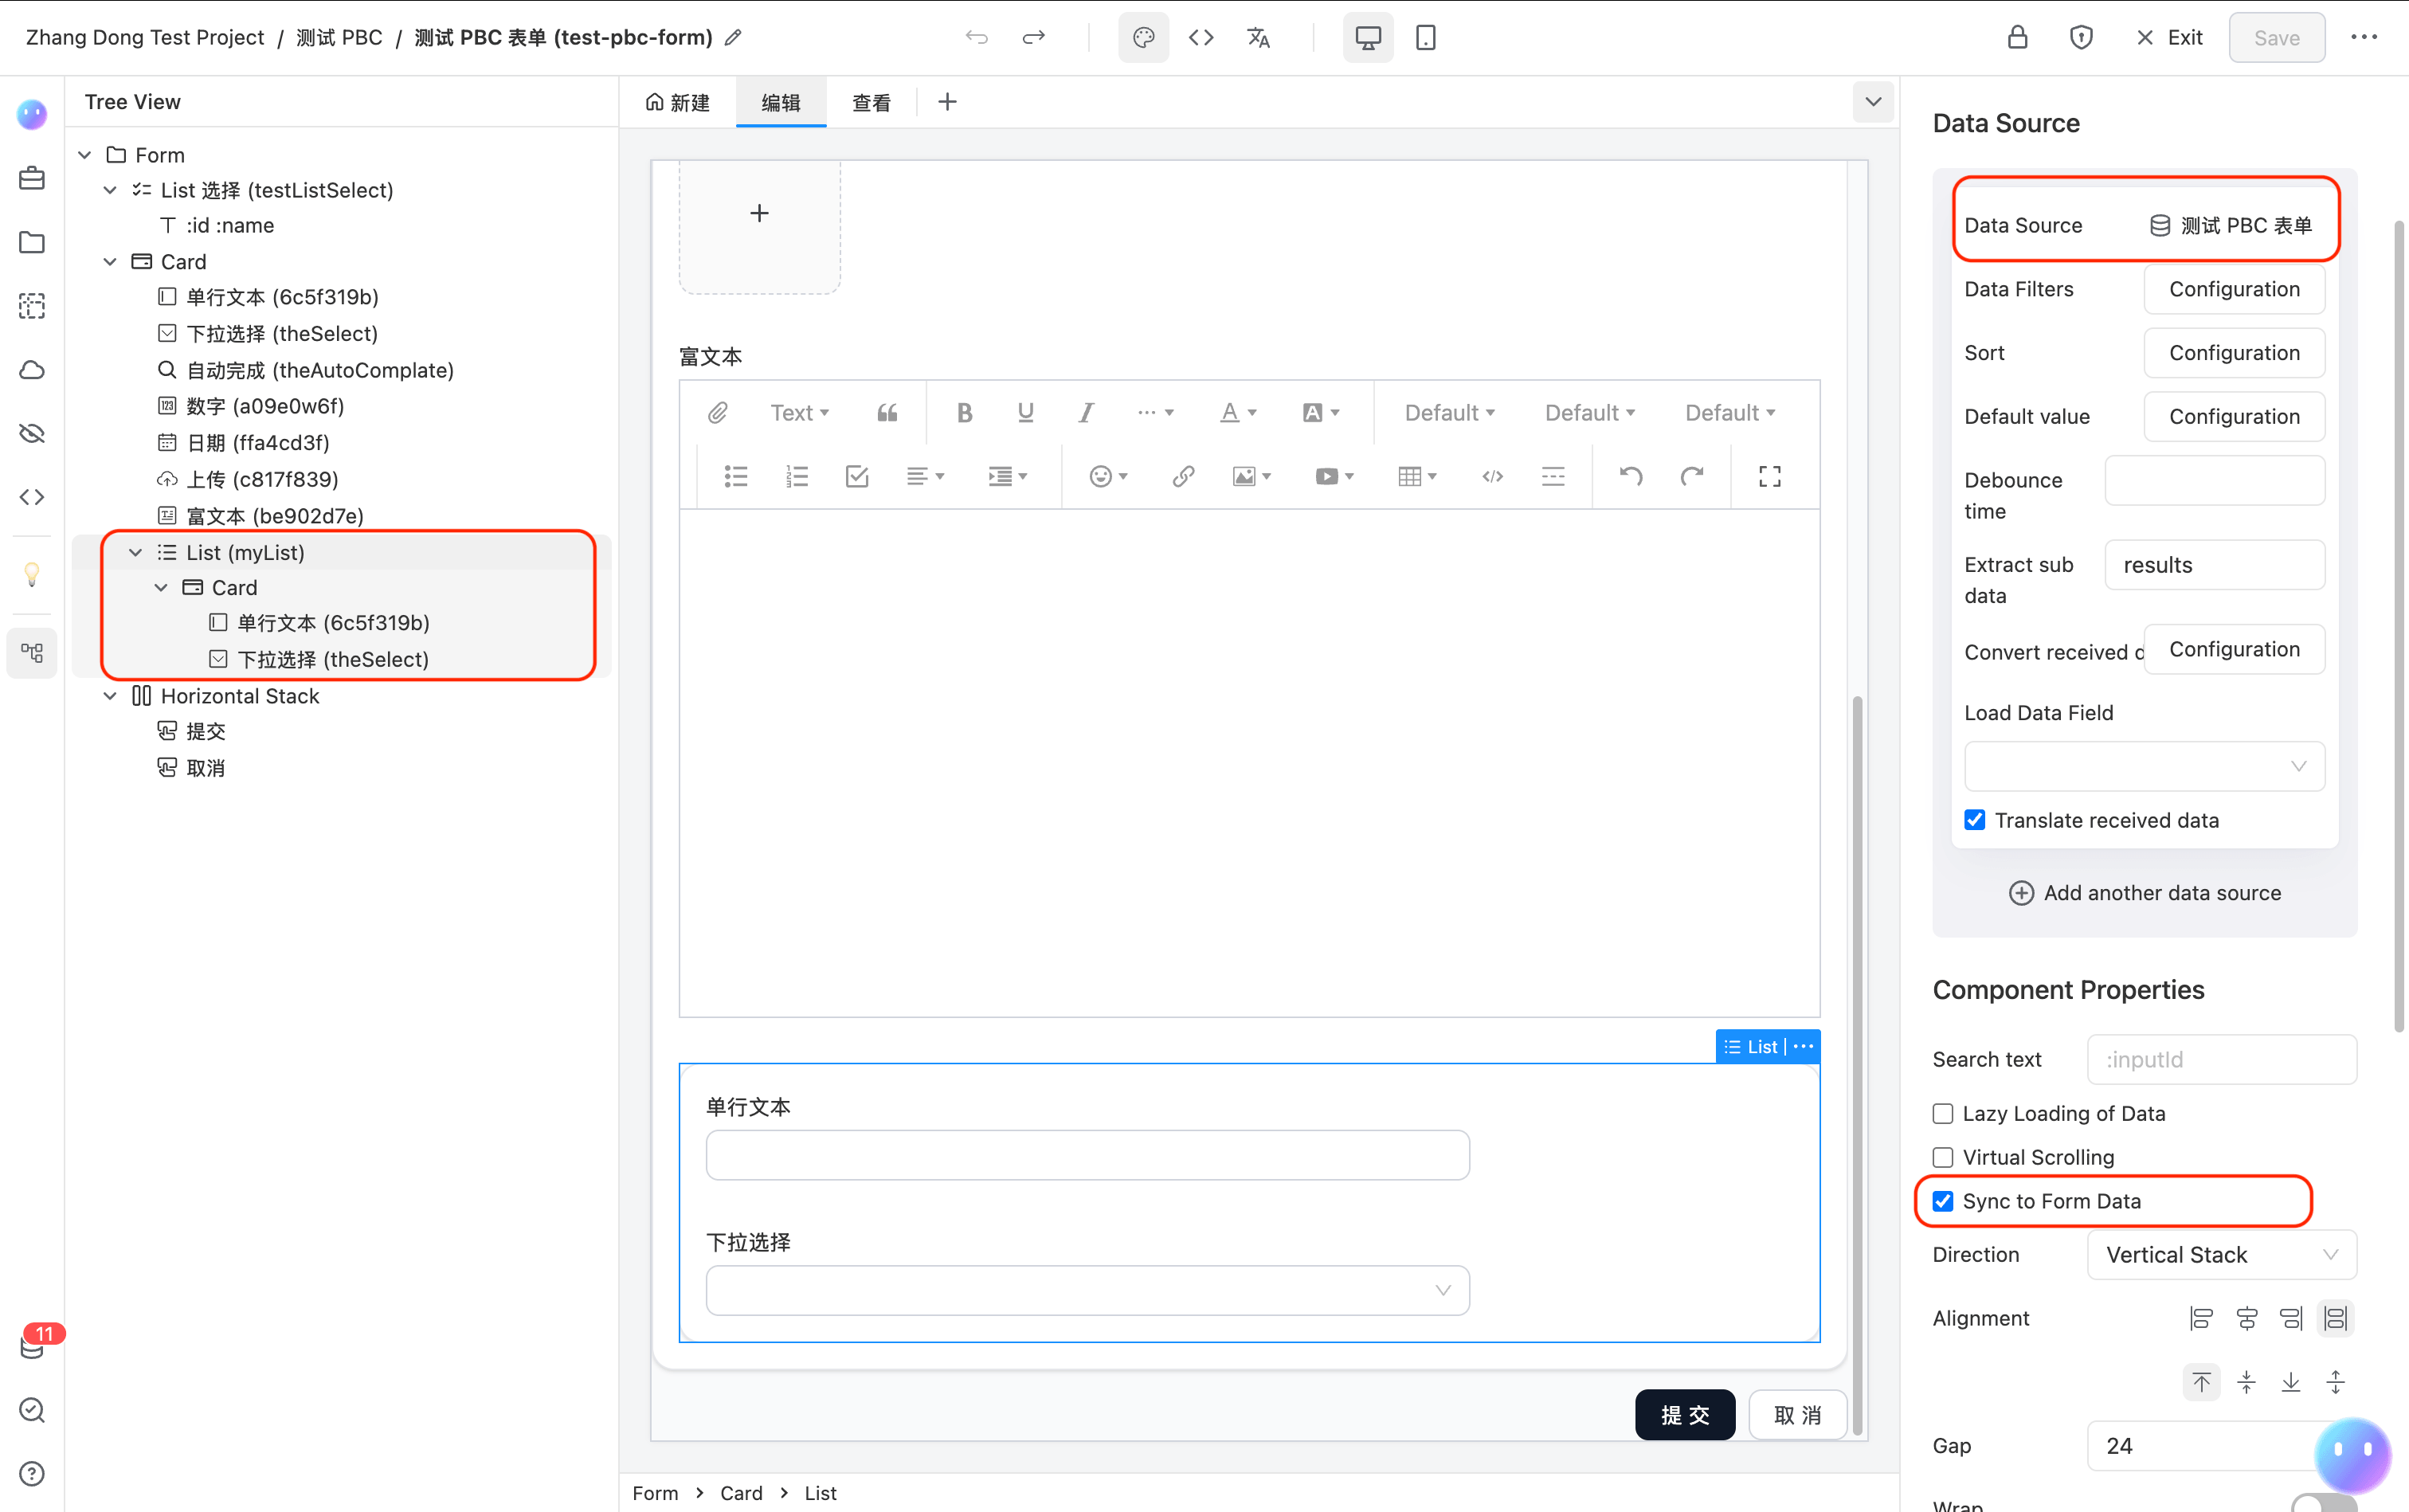
Task: Toggle fullscreen in rich text editor
Action: (1769, 477)
